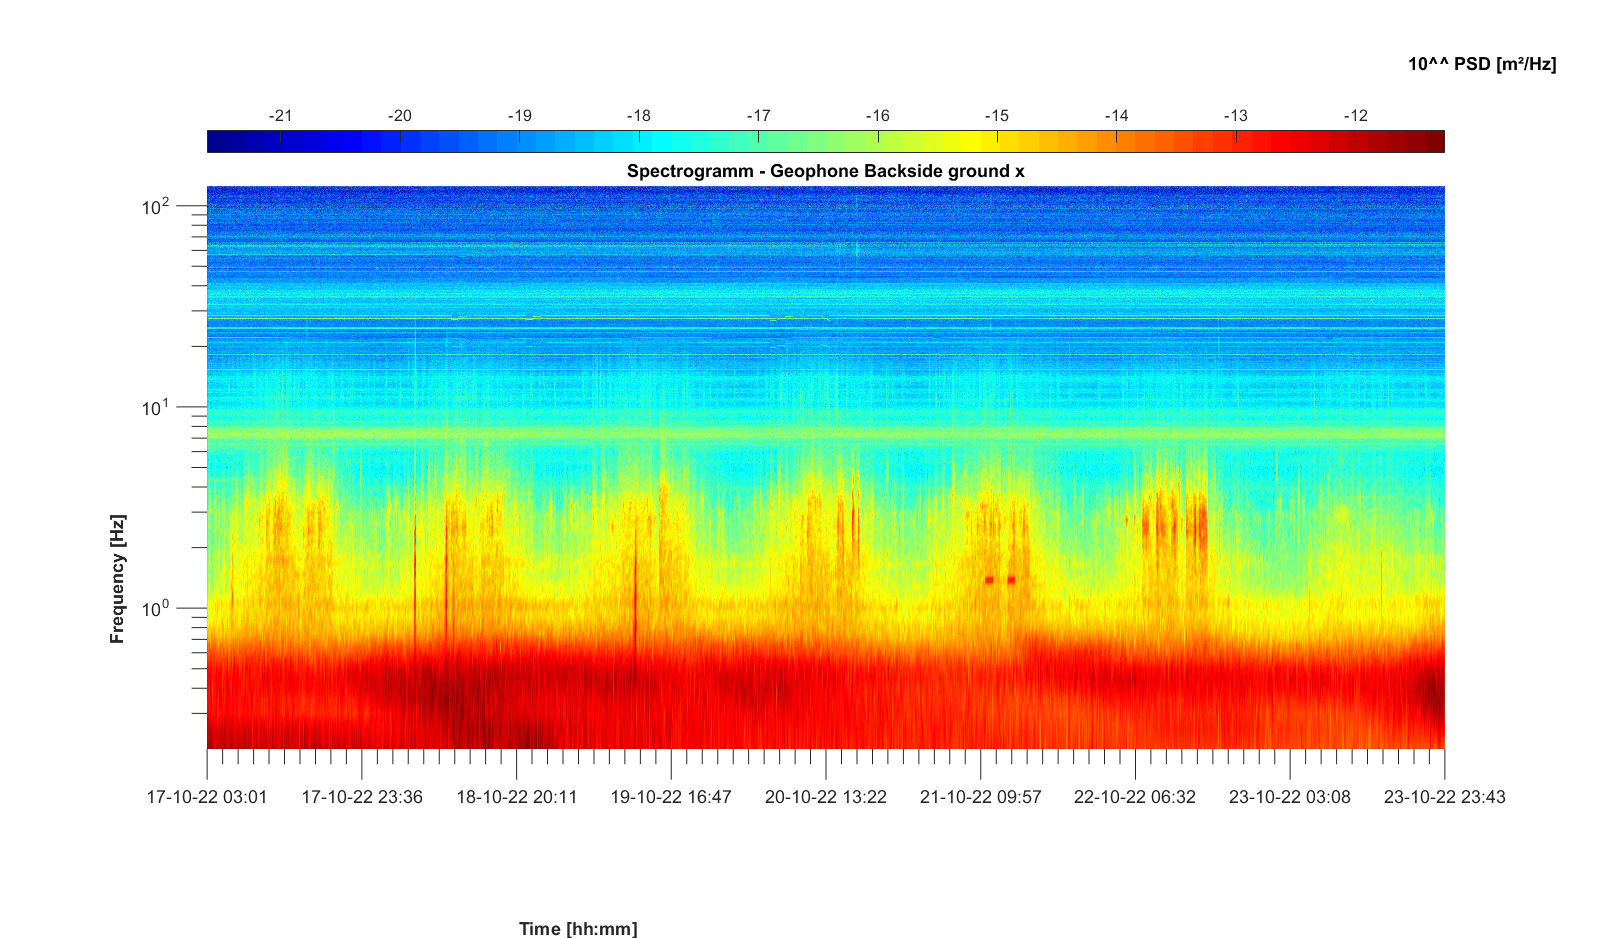Screen dimensions: 1597x938
Task: Click the spectrogram heatmap plot area
Action: coord(826,467)
